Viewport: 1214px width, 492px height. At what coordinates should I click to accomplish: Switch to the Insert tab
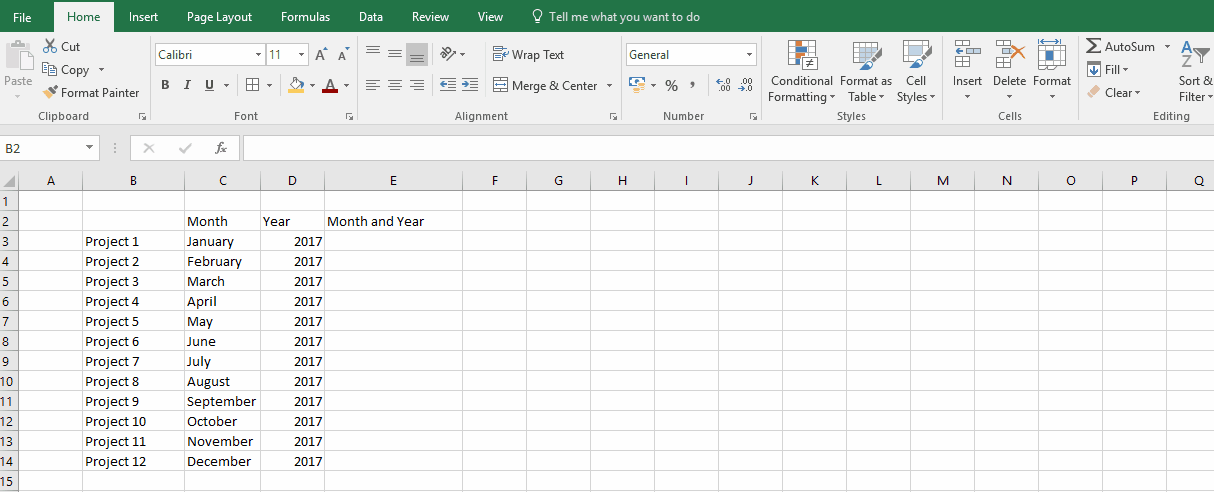143,17
